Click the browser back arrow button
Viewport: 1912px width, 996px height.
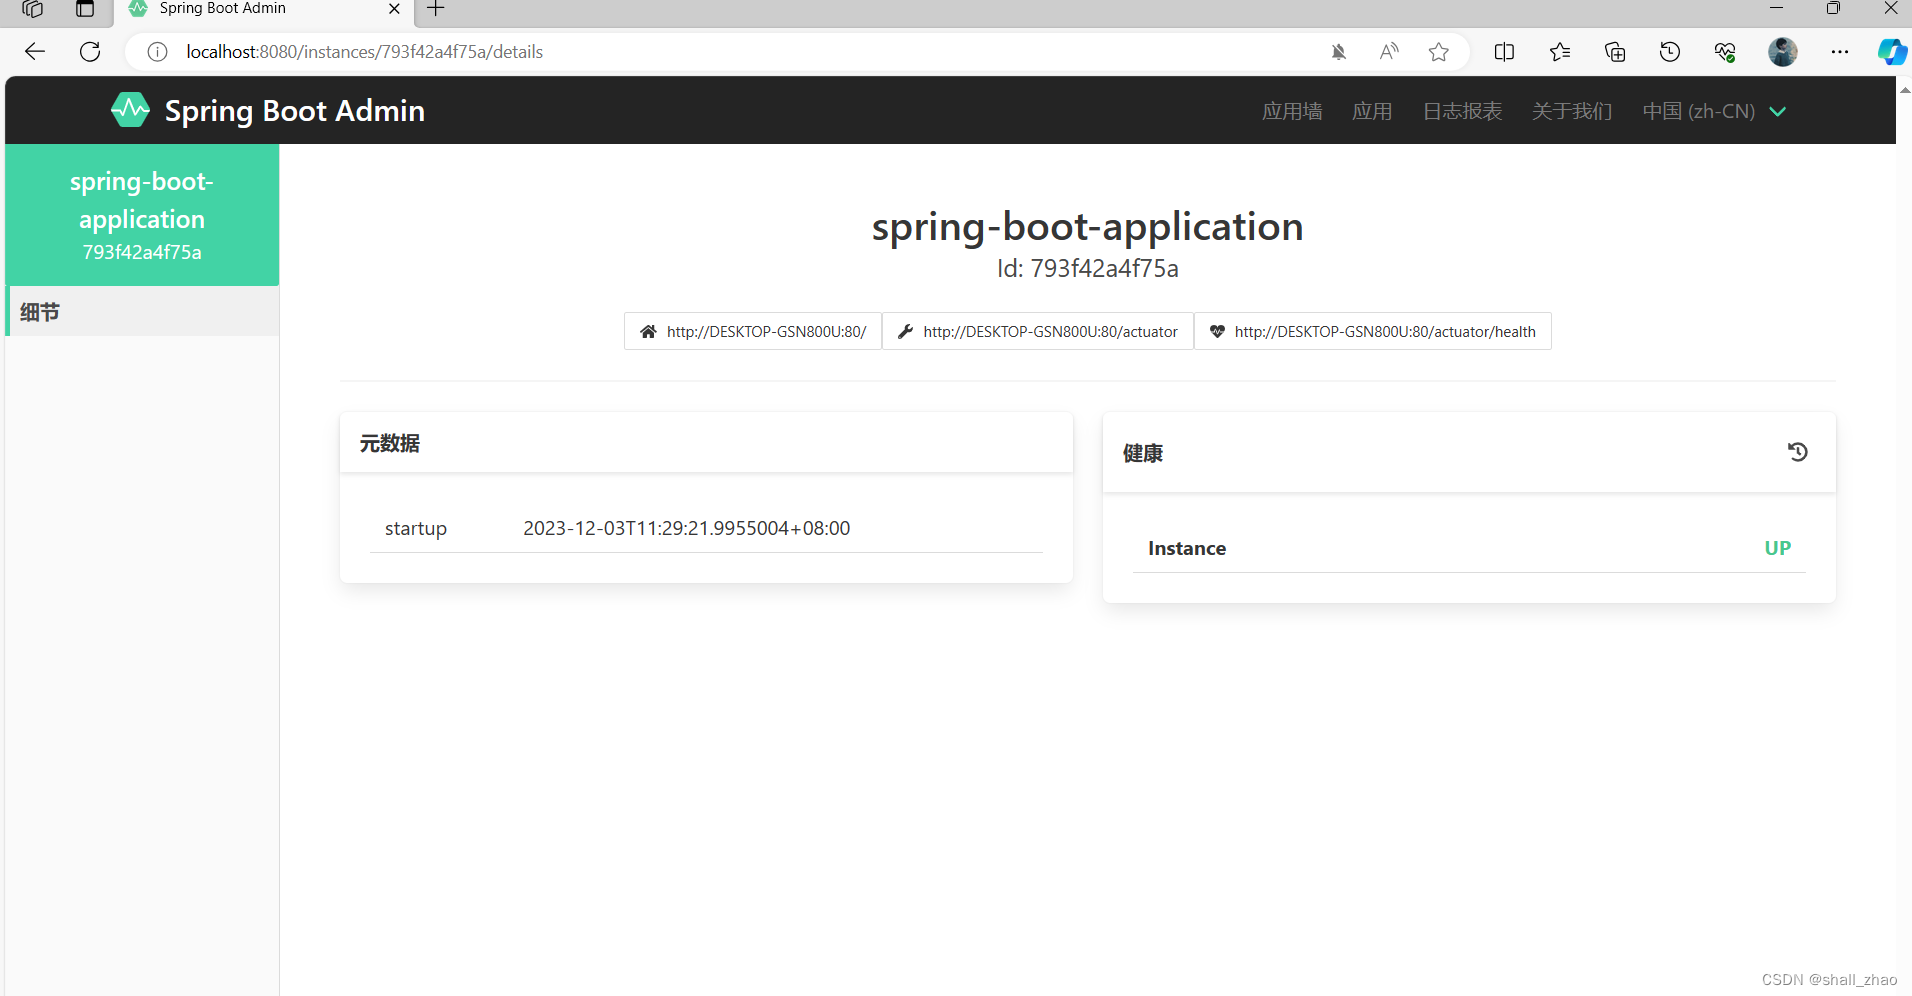35,52
